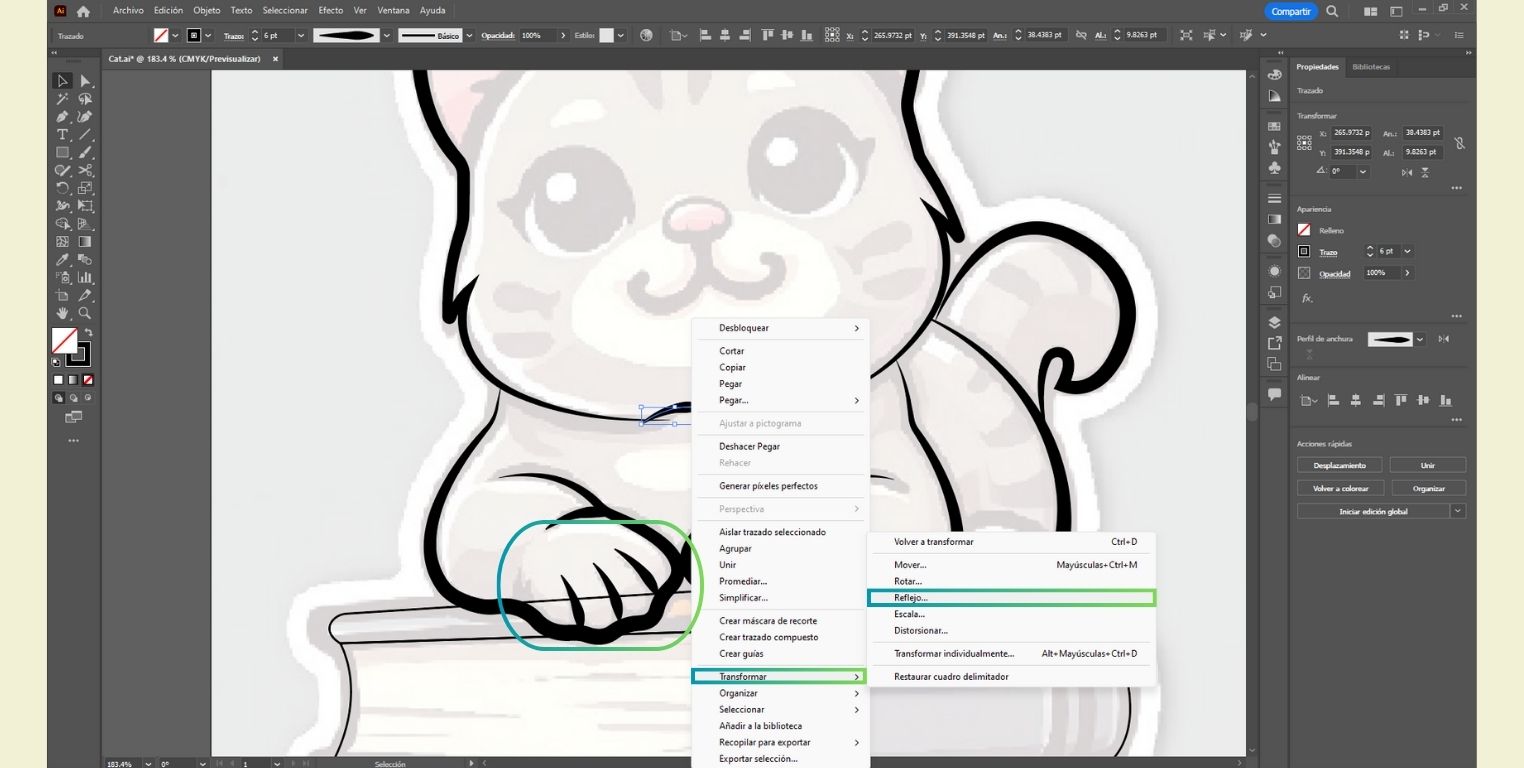The image size is (1524, 768).
Task: Show more Alinear options ellipsis
Action: click(x=1456, y=422)
